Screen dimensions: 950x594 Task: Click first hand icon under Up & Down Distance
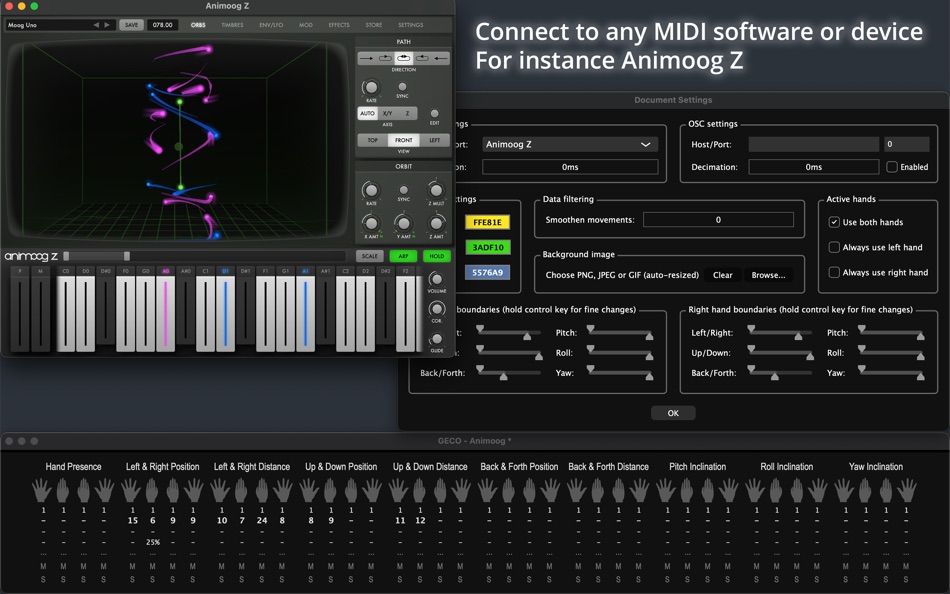pos(399,490)
